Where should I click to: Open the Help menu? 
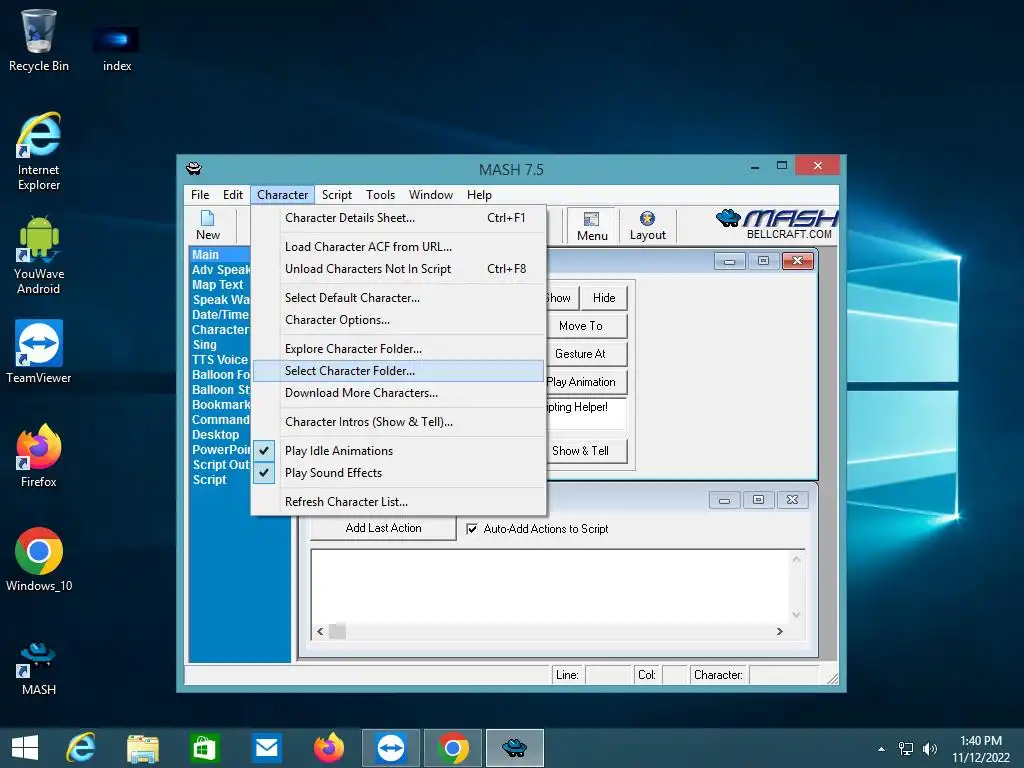tap(479, 195)
